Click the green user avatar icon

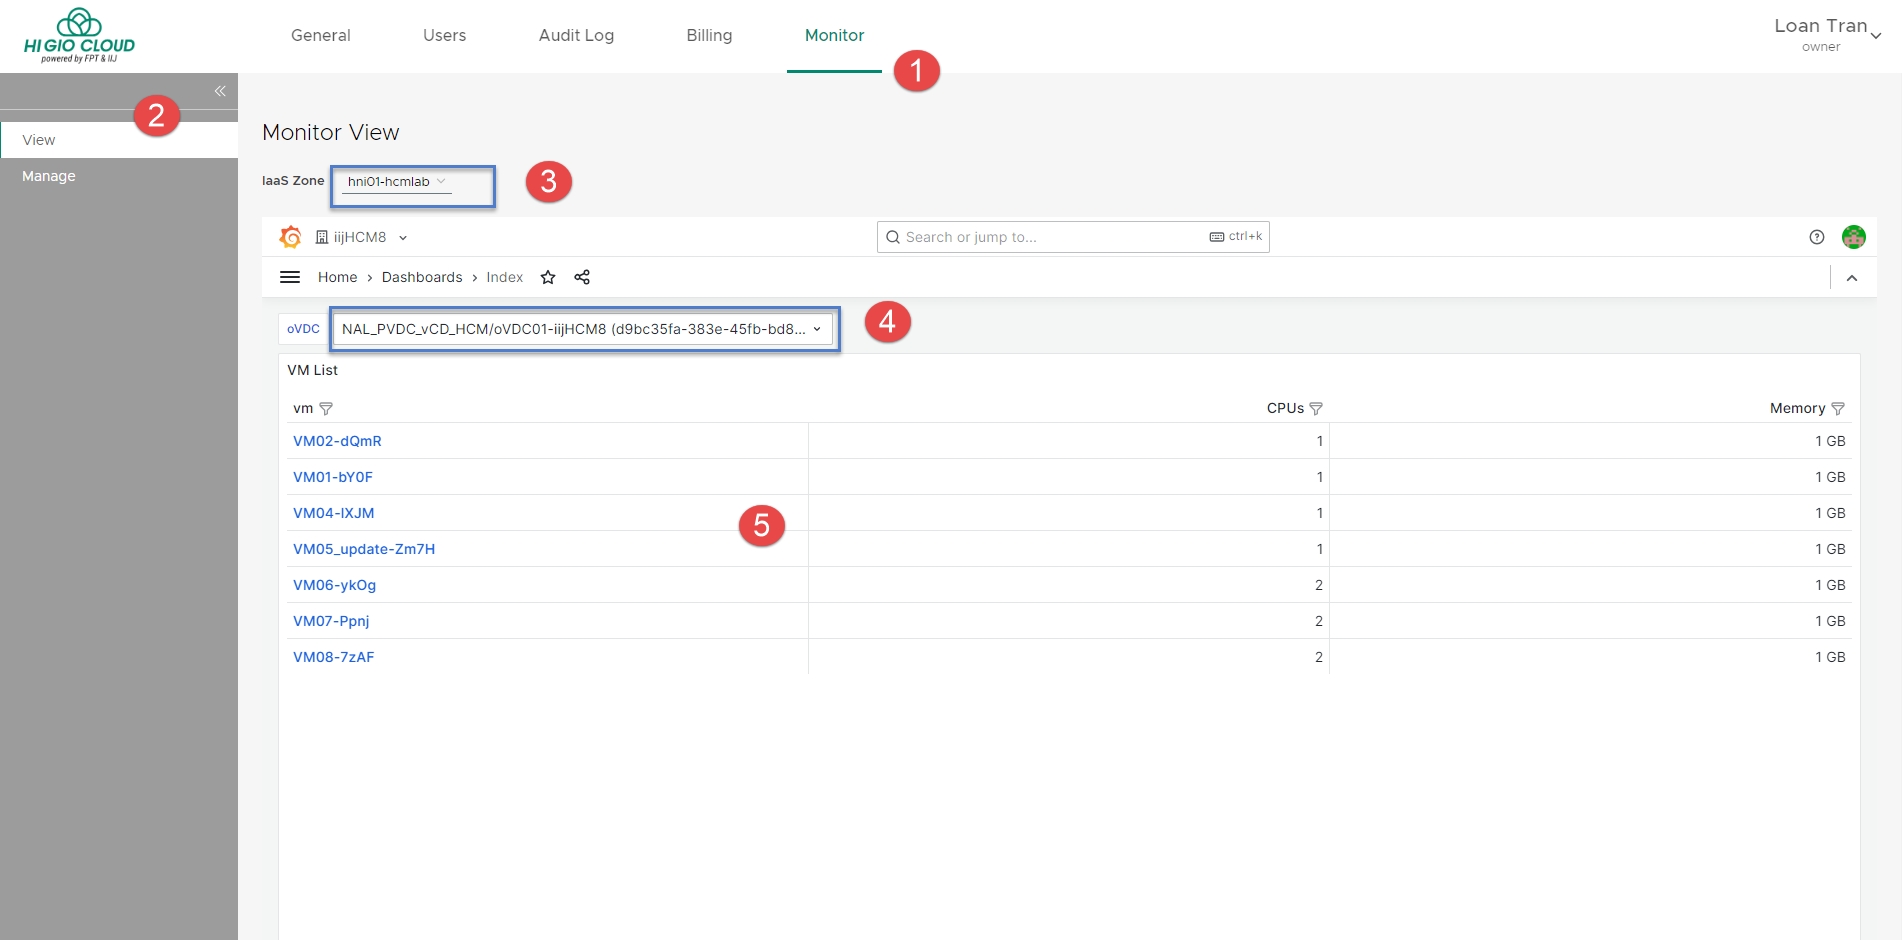pos(1853,237)
